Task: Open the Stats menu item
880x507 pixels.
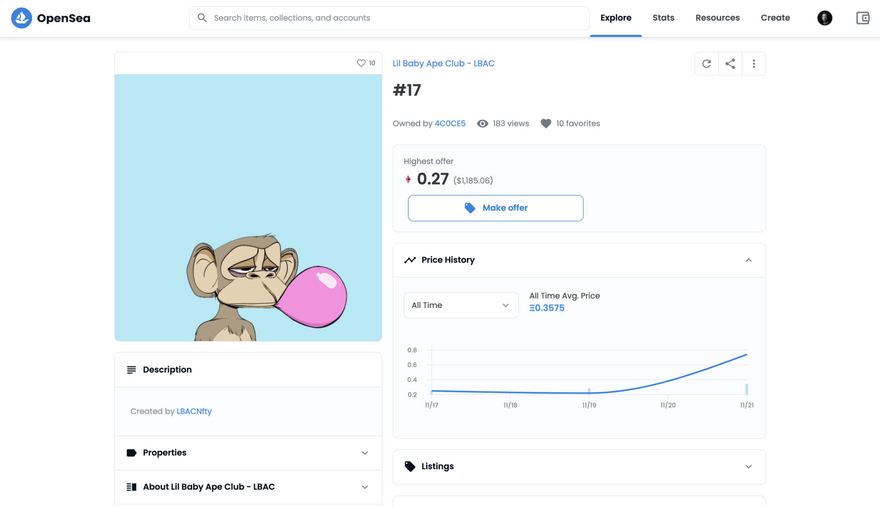Action: pyautogui.click(x=663, y=18)
